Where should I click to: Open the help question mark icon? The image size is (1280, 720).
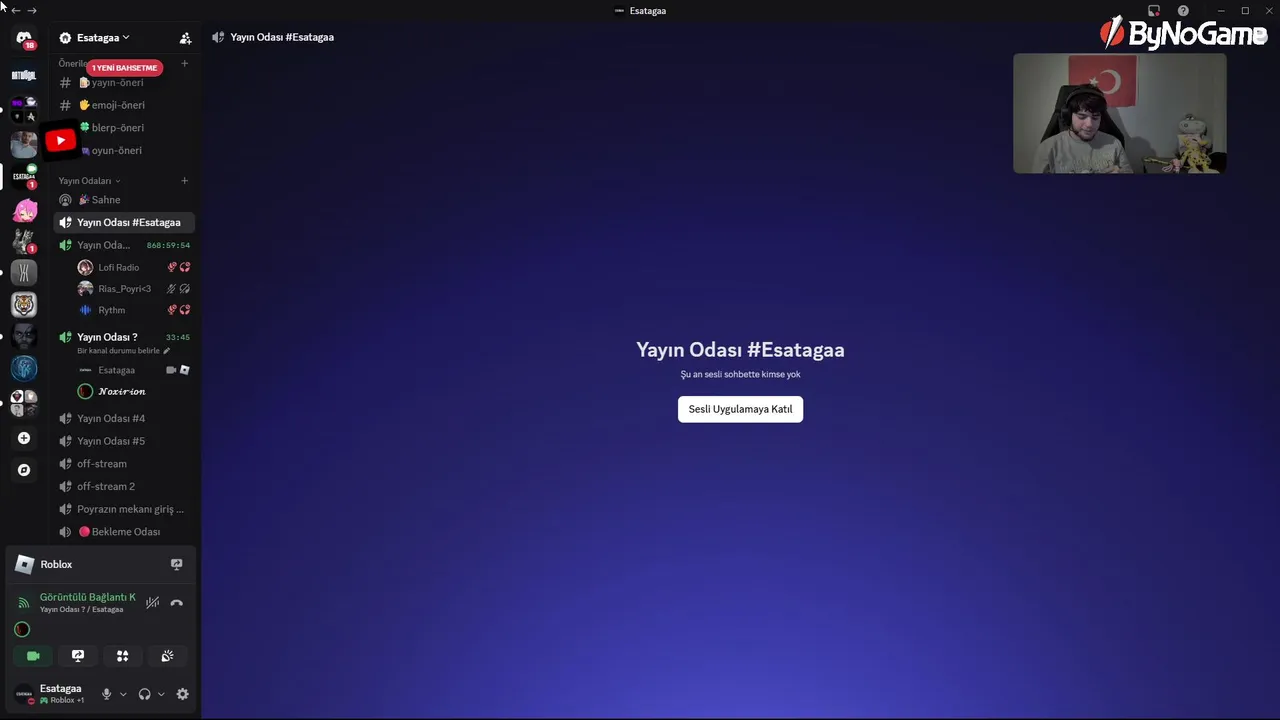[1183, 11]
